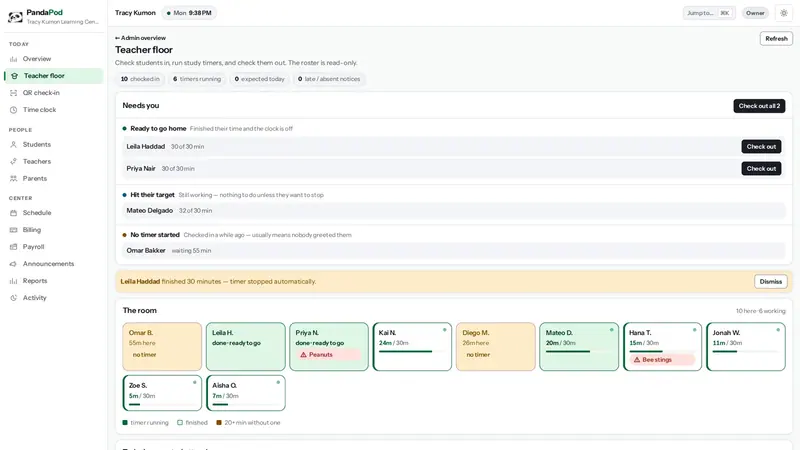Click the PandaPod panda logo
This screenshot has height=450, width=800.
coord(15,17)
